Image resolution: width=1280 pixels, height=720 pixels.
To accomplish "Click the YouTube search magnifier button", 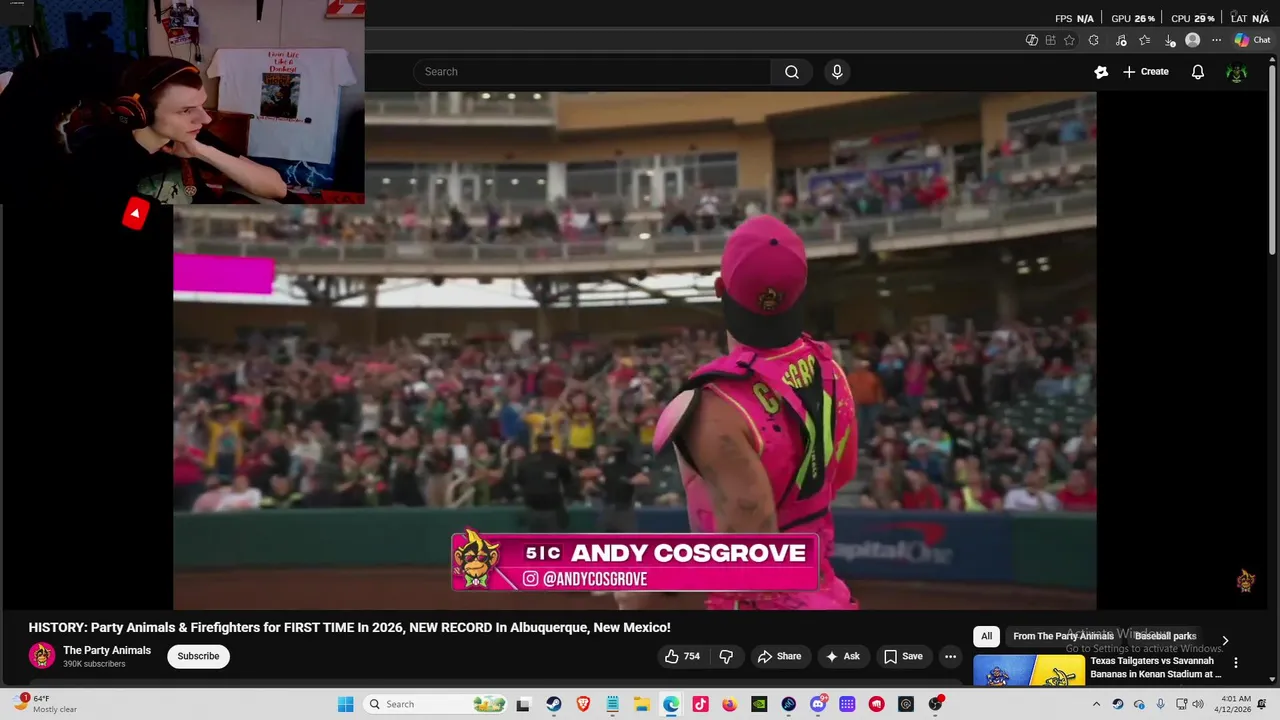I will click(x=792, y=72).
